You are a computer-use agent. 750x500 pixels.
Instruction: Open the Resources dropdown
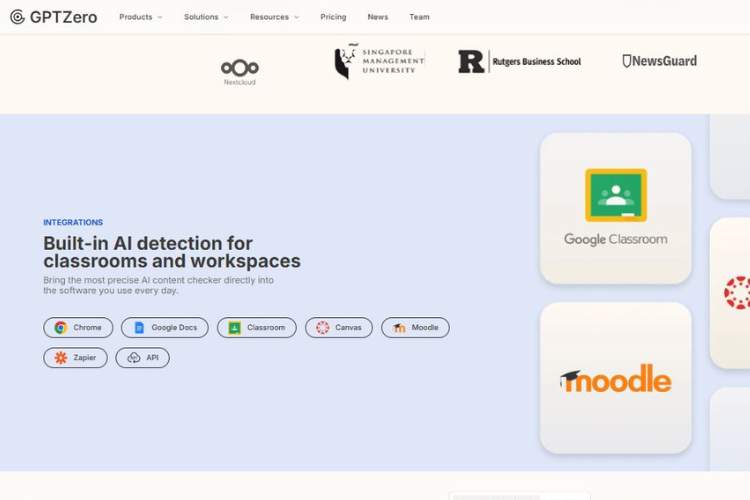(x=274, y=17)
